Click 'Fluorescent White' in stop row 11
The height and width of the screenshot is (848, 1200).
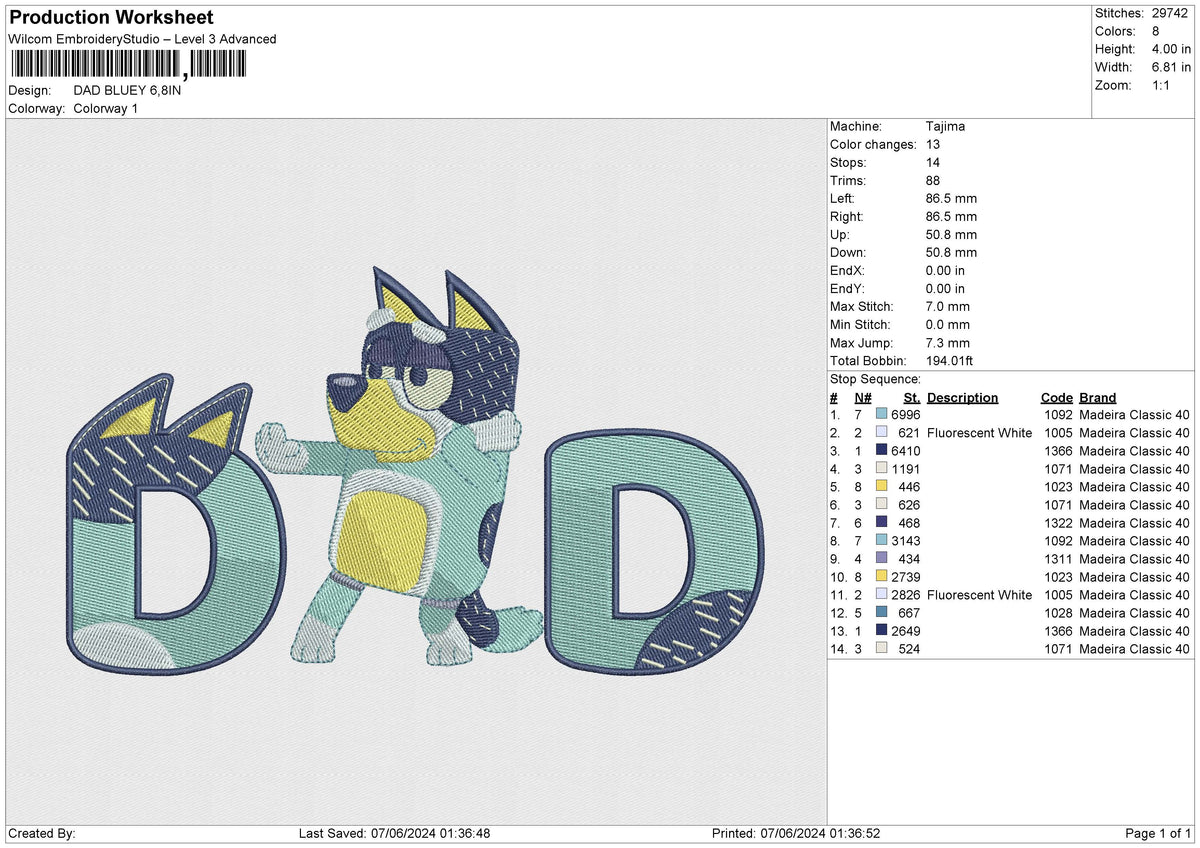click(980, 595)
